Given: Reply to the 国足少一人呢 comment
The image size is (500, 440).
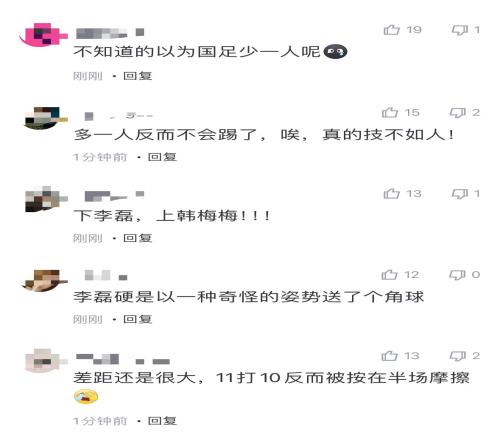Looking at the screenshot, I should (138, 76).
